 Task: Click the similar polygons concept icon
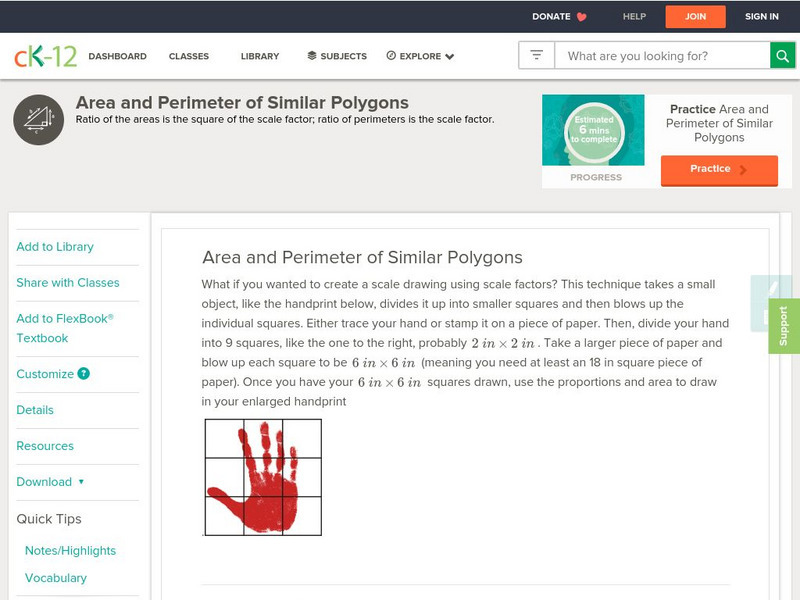[x=39, y=120]
